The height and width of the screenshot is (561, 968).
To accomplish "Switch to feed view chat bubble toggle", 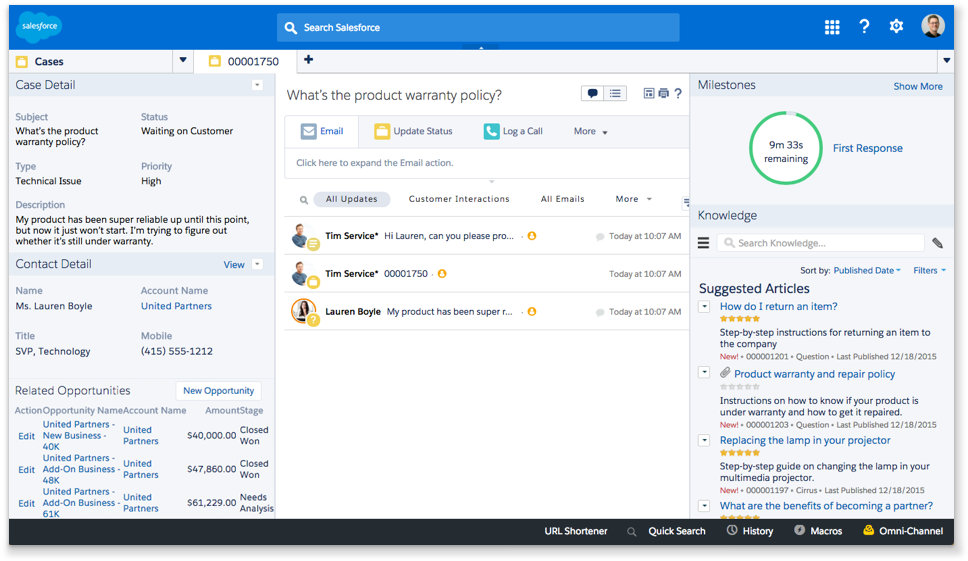I will click(x=593, y=93).
